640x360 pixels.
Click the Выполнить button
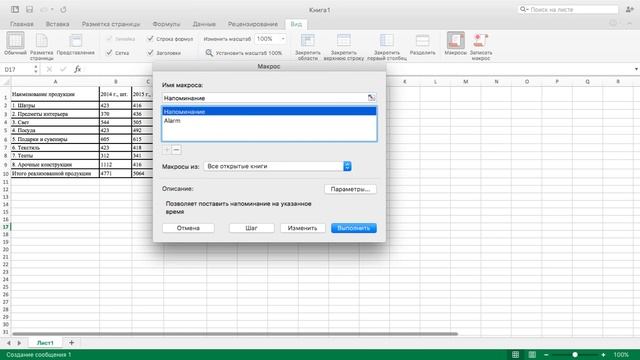pyautogui.click(x=354, y=228)
